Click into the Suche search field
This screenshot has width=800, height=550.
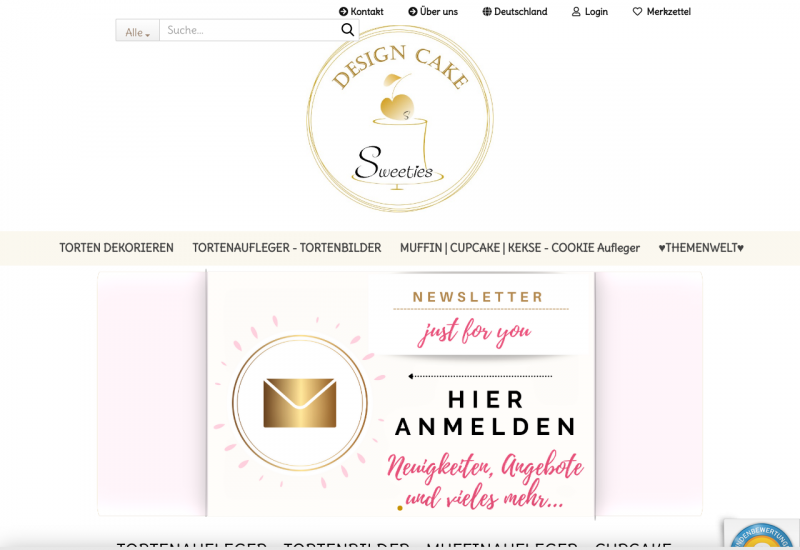(250, 31)
